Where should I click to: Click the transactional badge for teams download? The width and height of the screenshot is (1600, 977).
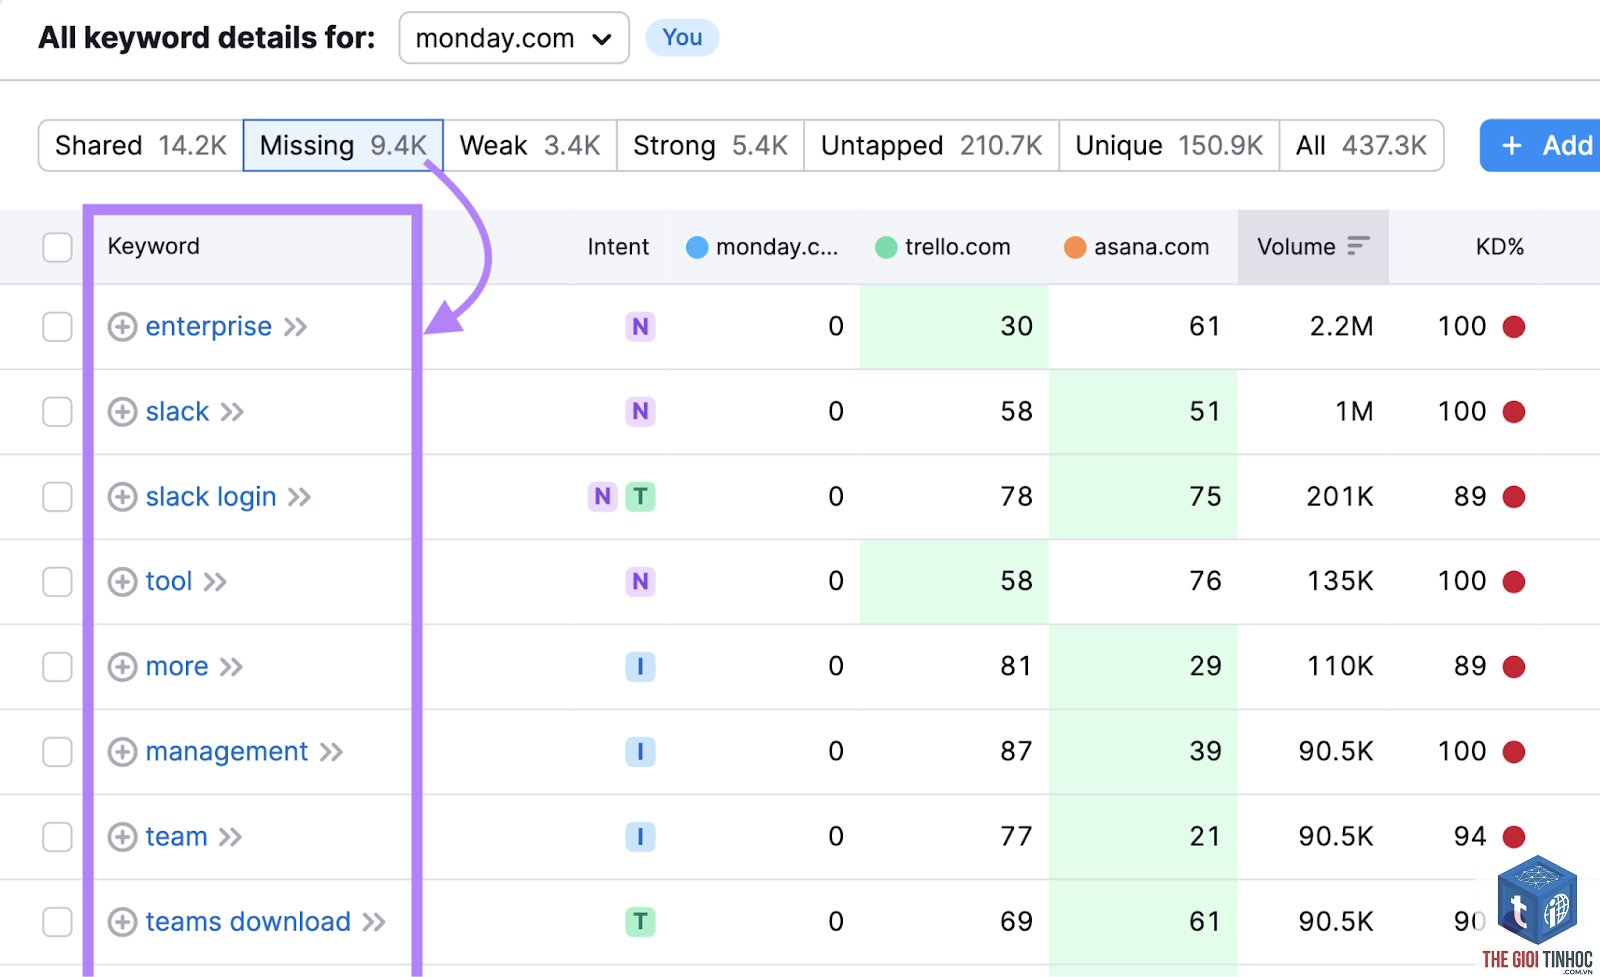(x=640, y=922)
